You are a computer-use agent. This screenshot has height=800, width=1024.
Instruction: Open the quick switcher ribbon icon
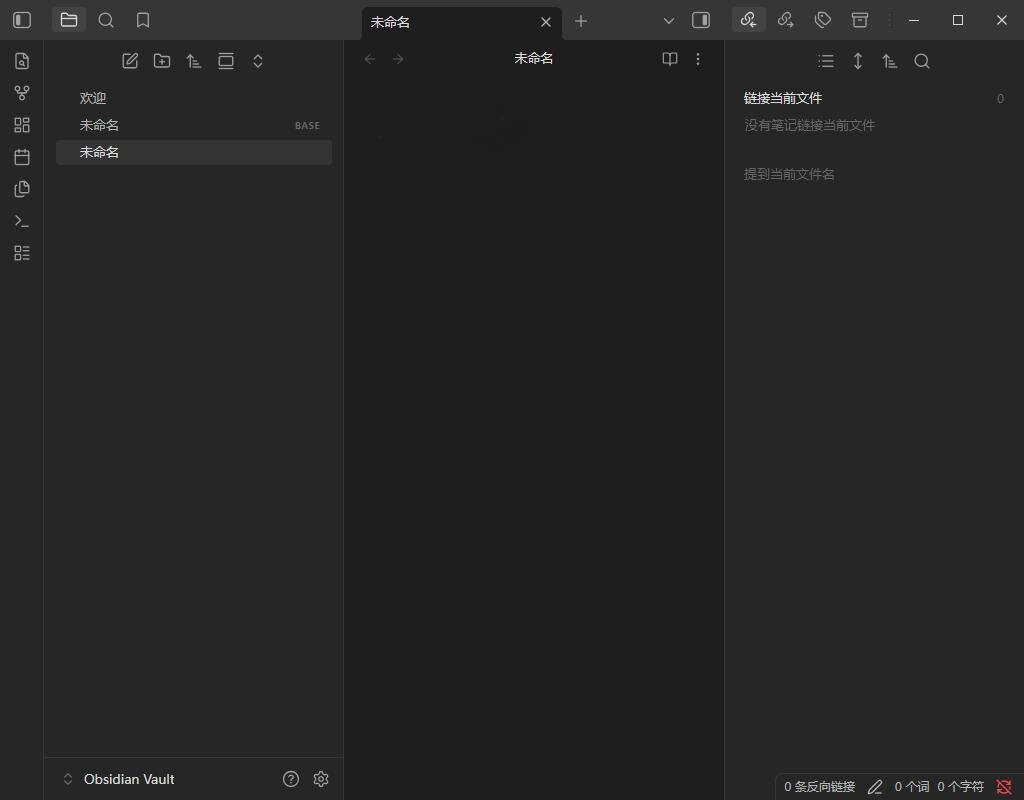[22, 61]
